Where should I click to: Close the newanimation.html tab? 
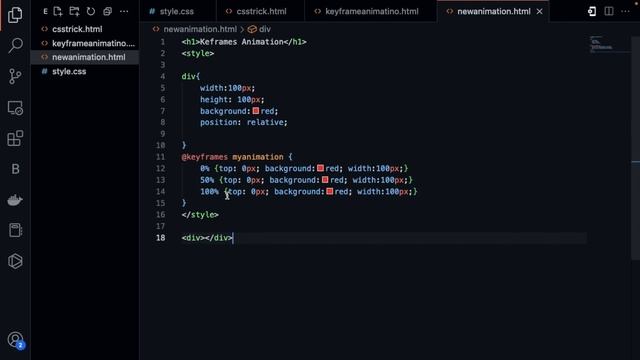(x=540, y=11)
